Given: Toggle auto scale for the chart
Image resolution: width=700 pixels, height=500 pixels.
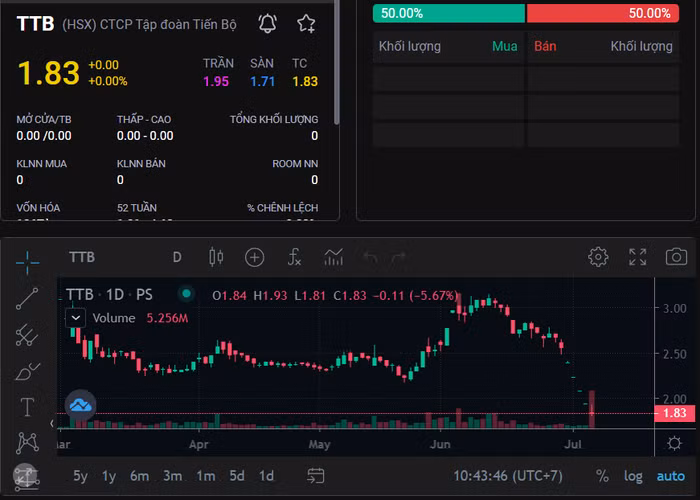Looking at the screenshot, I should (670, 476).
